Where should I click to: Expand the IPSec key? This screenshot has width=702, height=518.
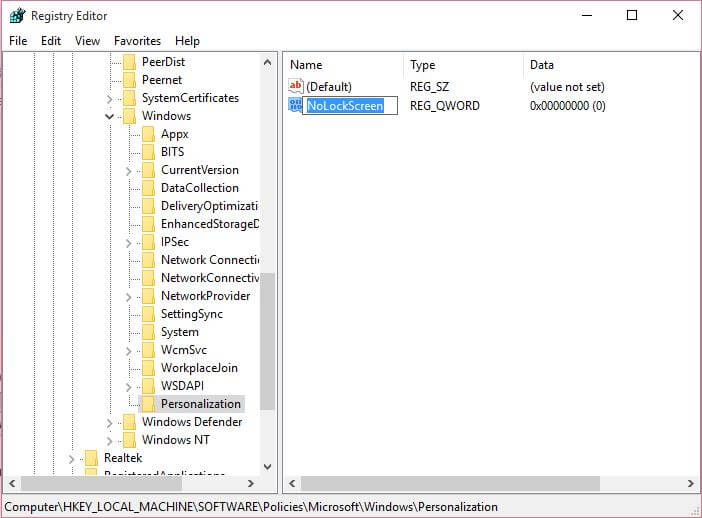pos(129,243)
